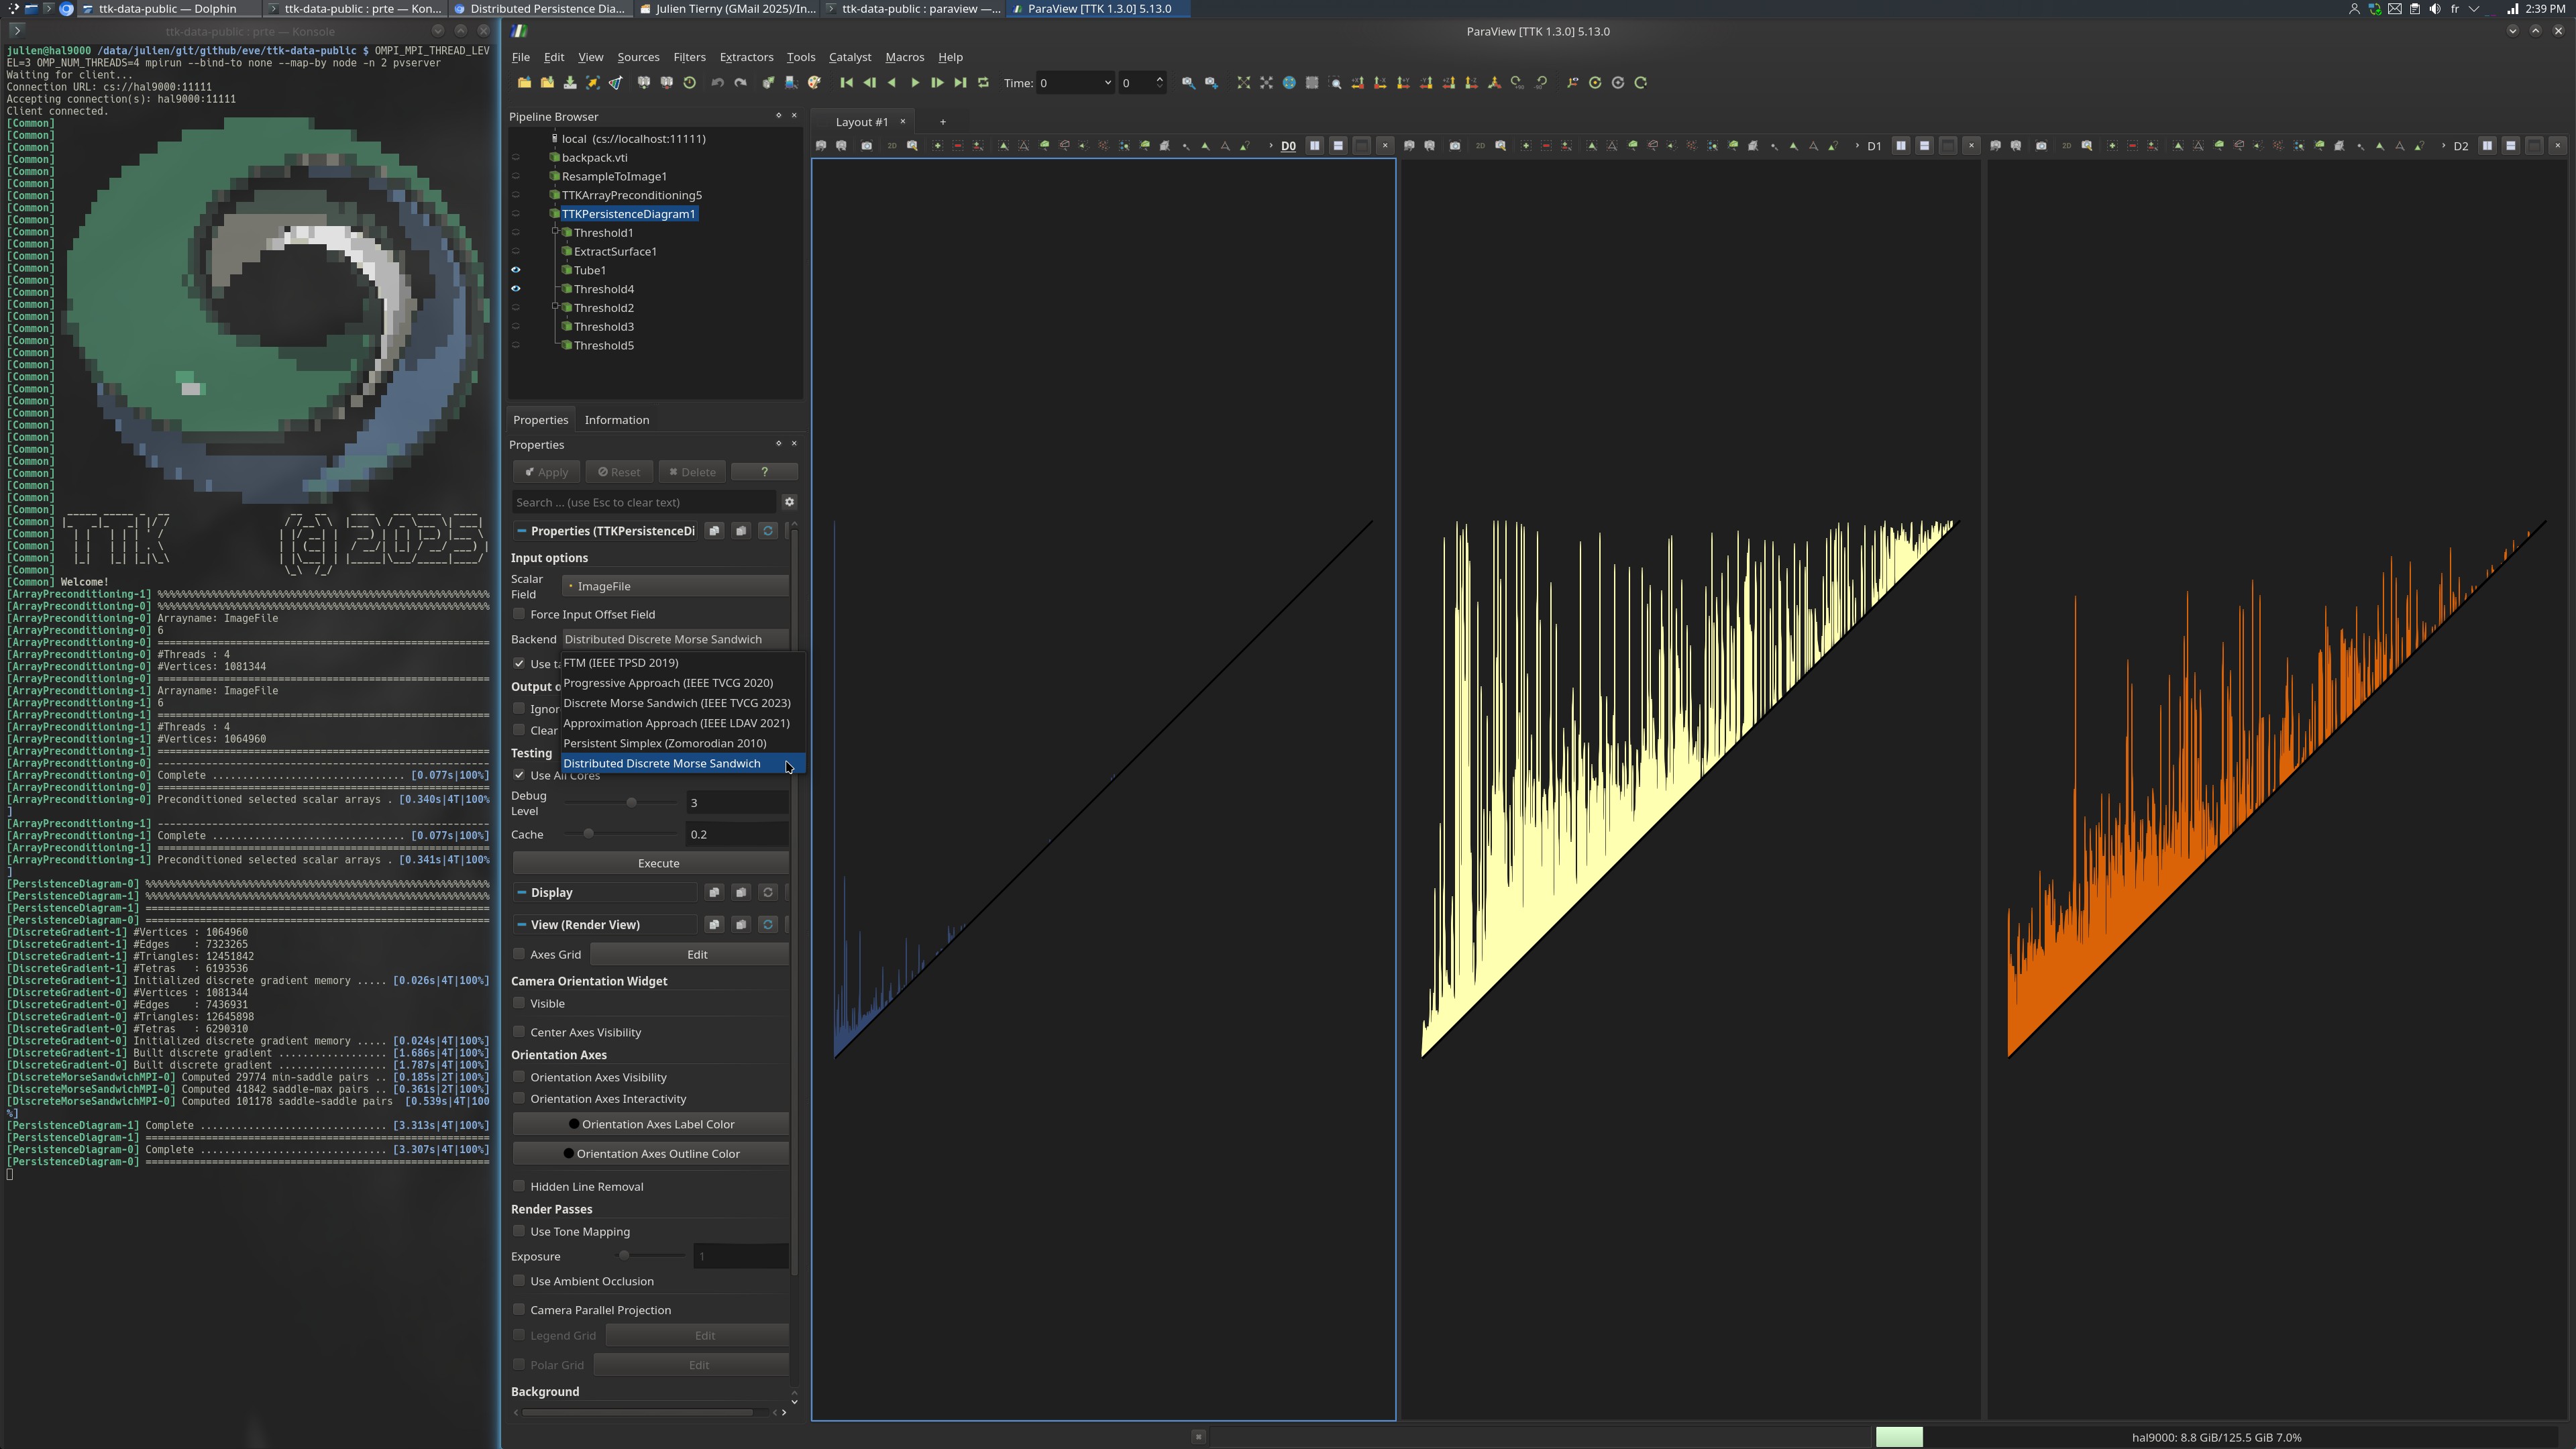Open the Scalar Field ImageFile dropdown

click(x=675, y=586)
